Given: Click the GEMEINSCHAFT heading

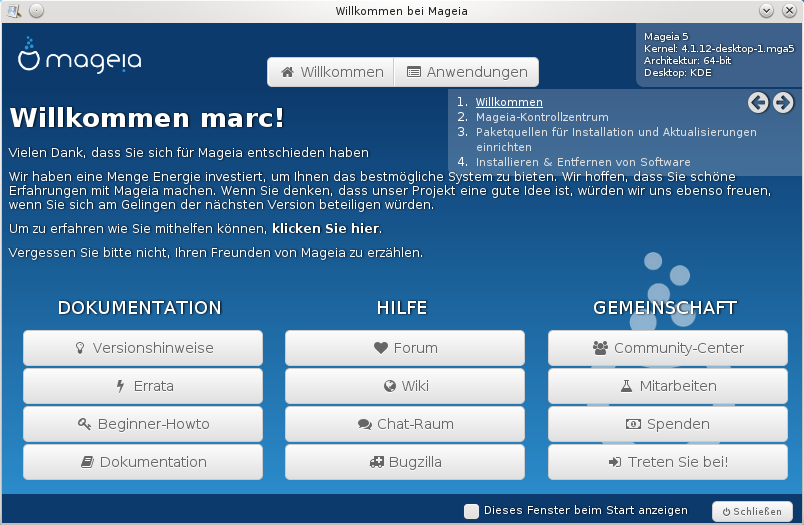Looking at the screenshot, I should pyautogui.click(x=665, y=308).
